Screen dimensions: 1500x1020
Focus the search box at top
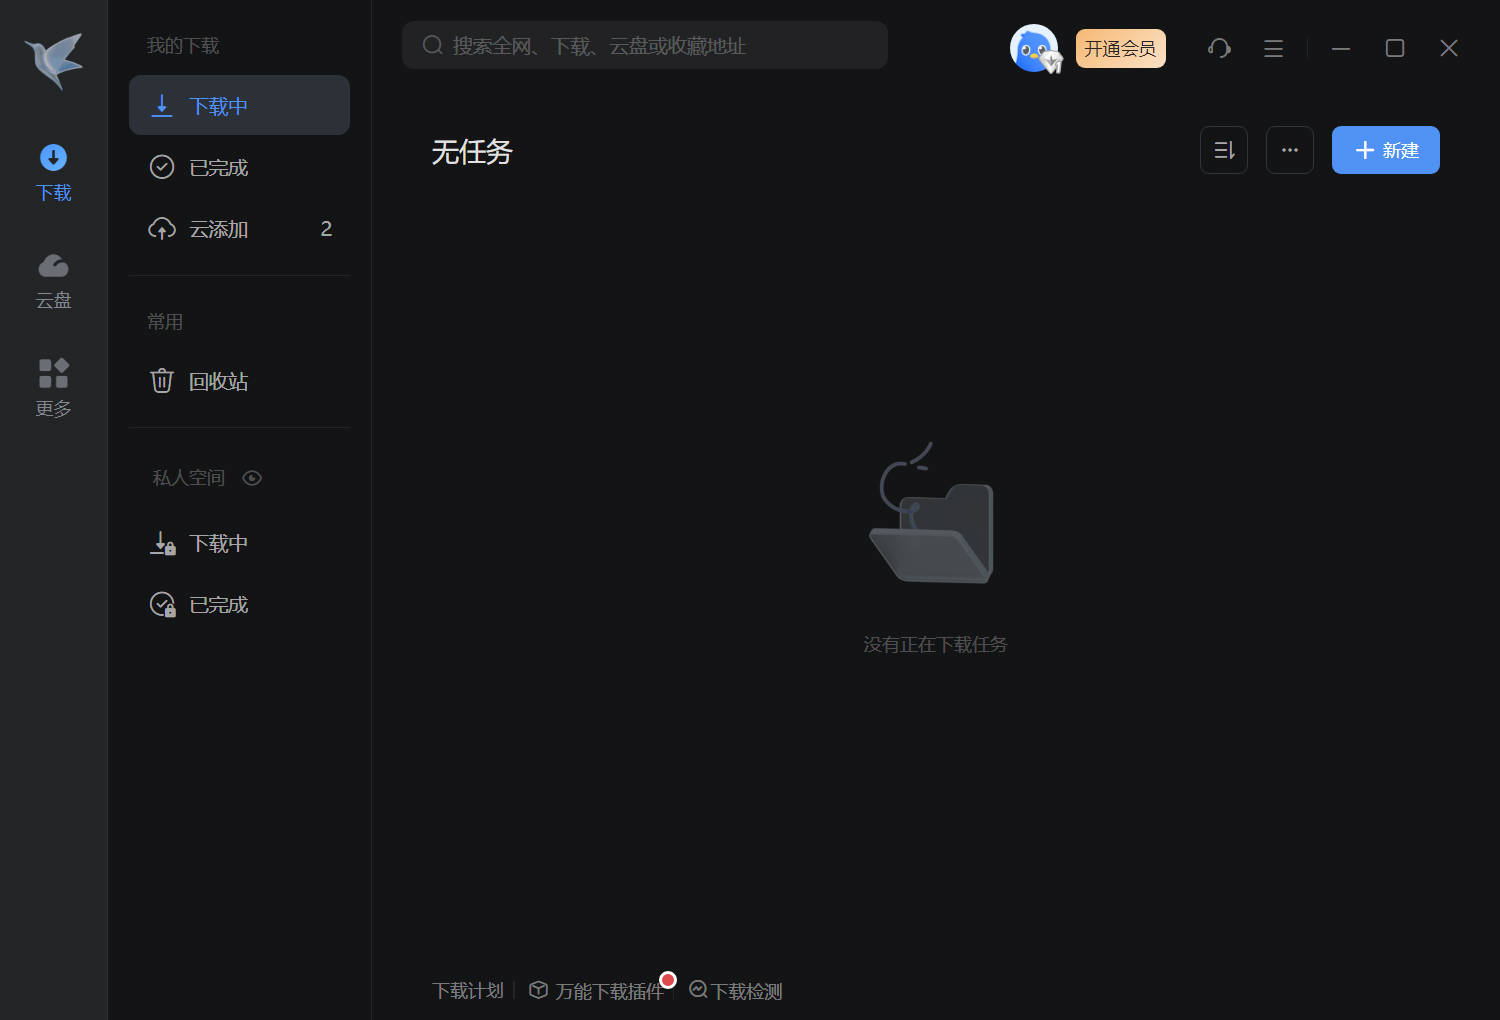644,46
